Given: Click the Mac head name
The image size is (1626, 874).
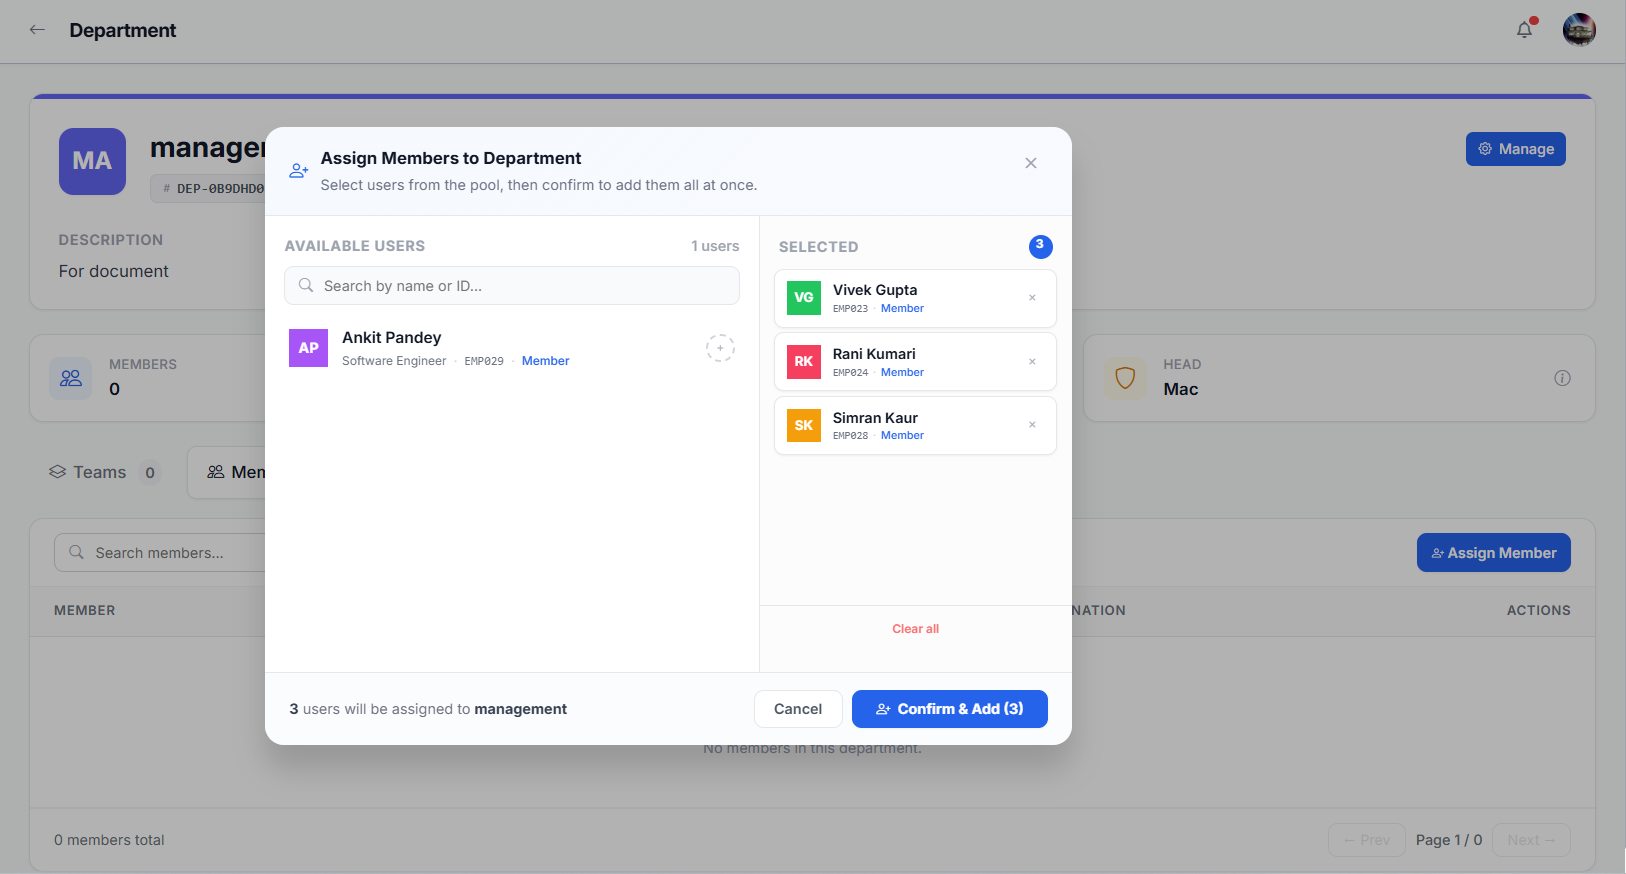Looking at the screenshot, I should point(1180,389).
